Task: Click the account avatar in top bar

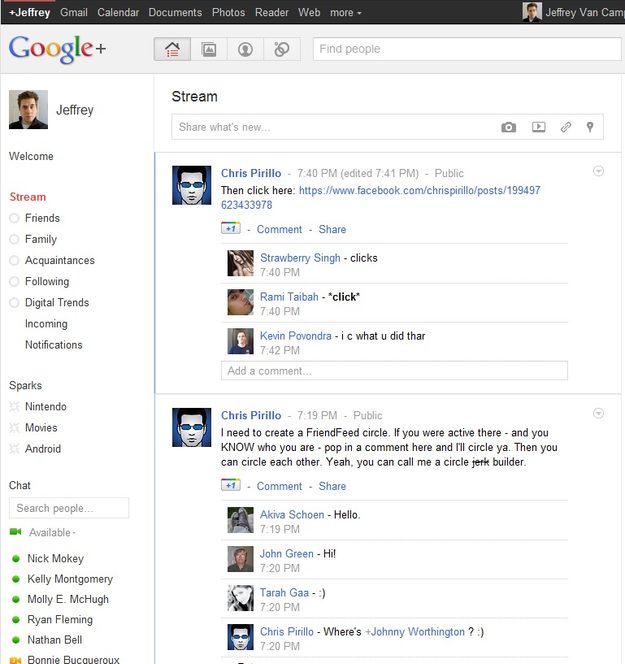Action: click(532, 12)
